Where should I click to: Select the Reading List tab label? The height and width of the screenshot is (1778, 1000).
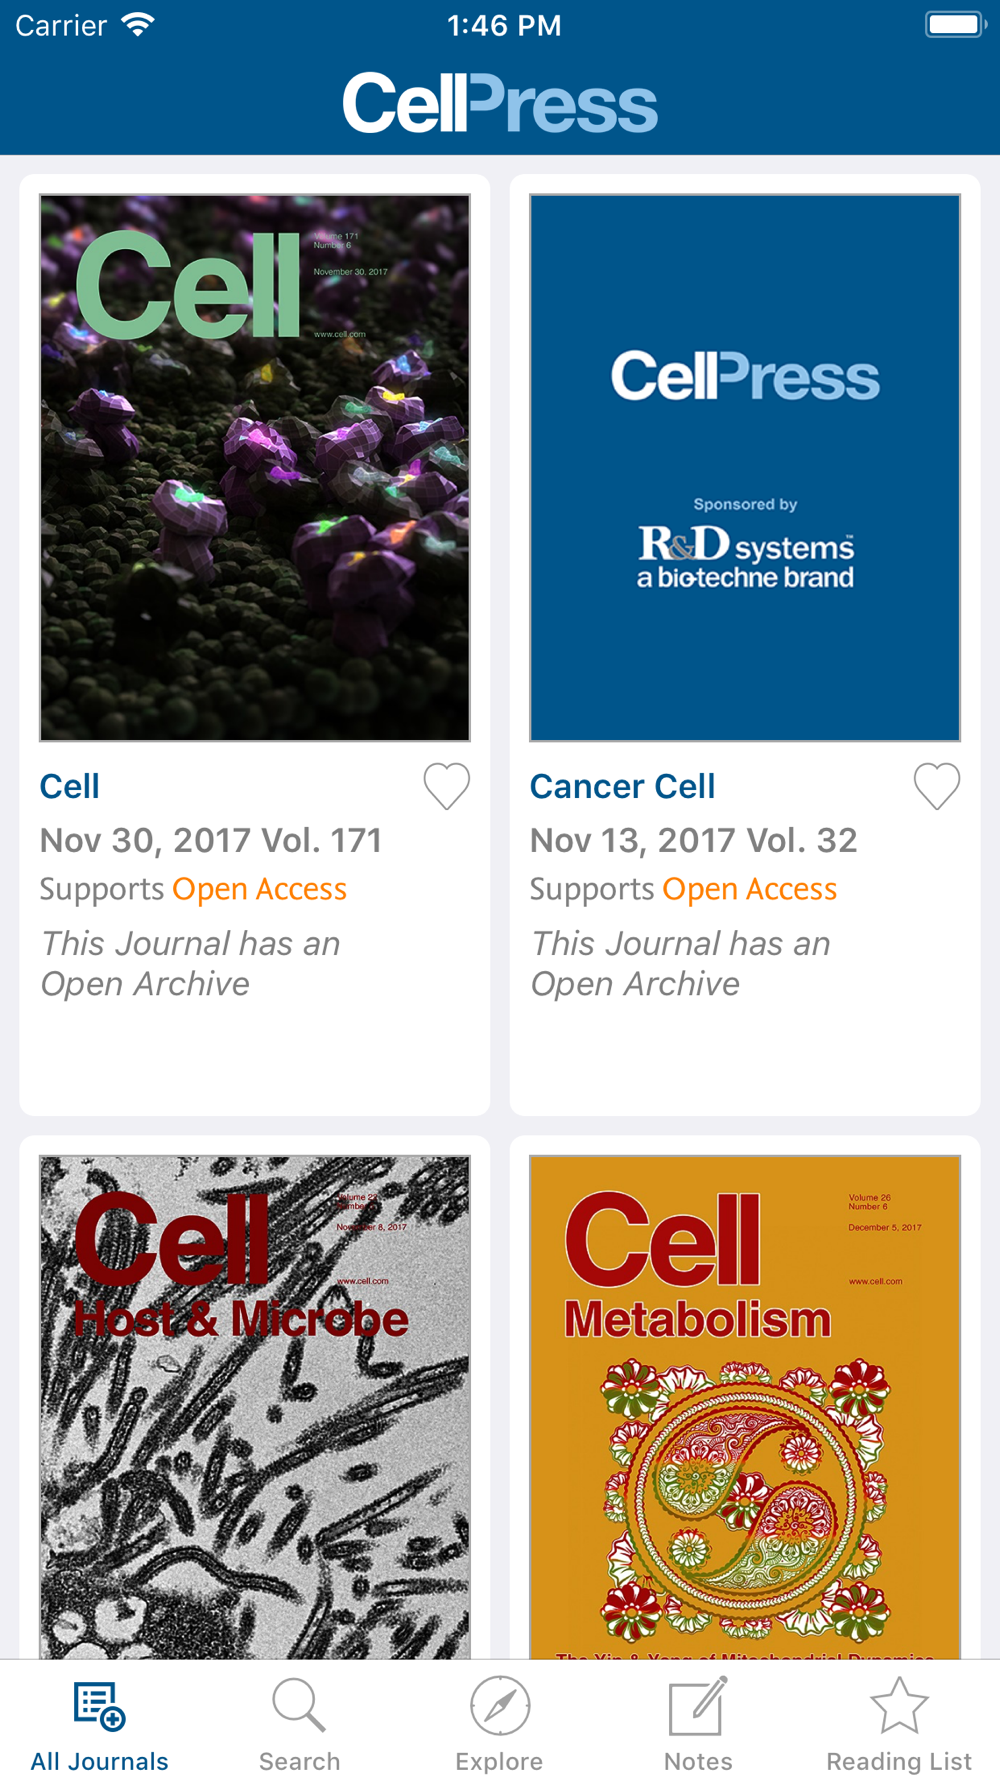point(899,1761)
